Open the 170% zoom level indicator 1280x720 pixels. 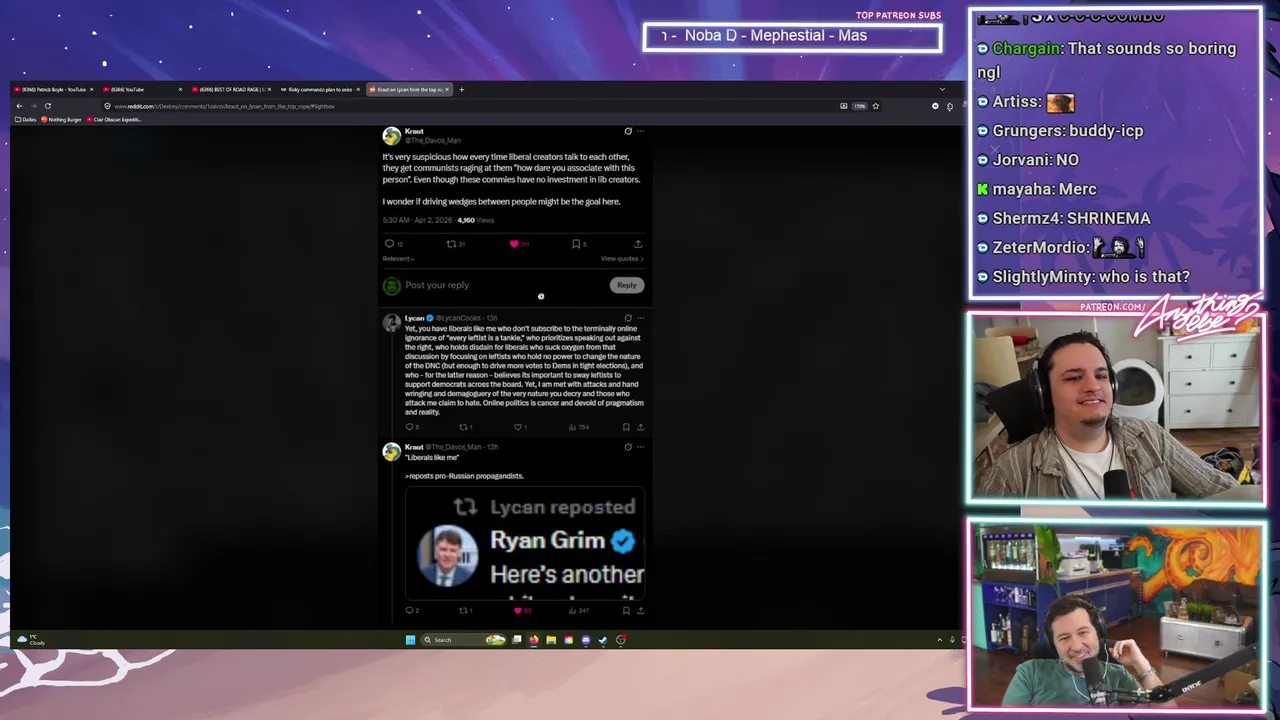point(859,106)
